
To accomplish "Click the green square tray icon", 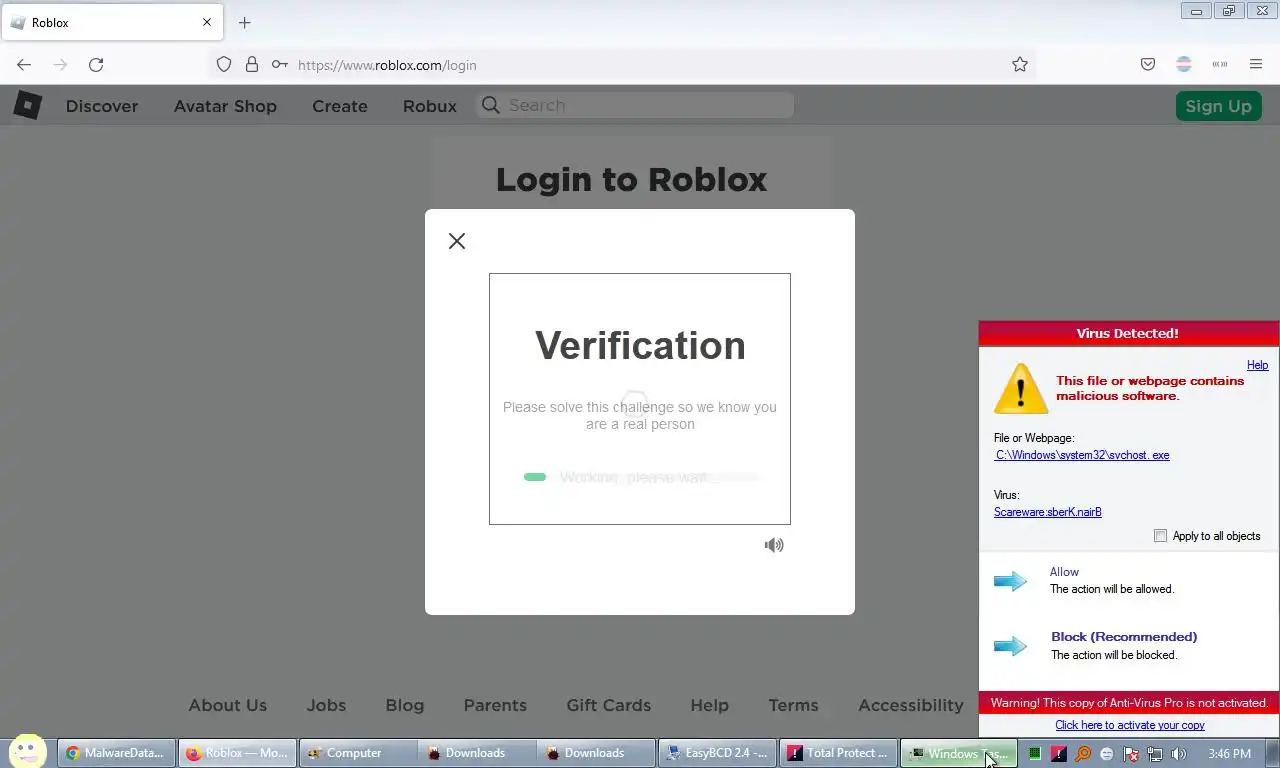I will (x=1035, y=754).
